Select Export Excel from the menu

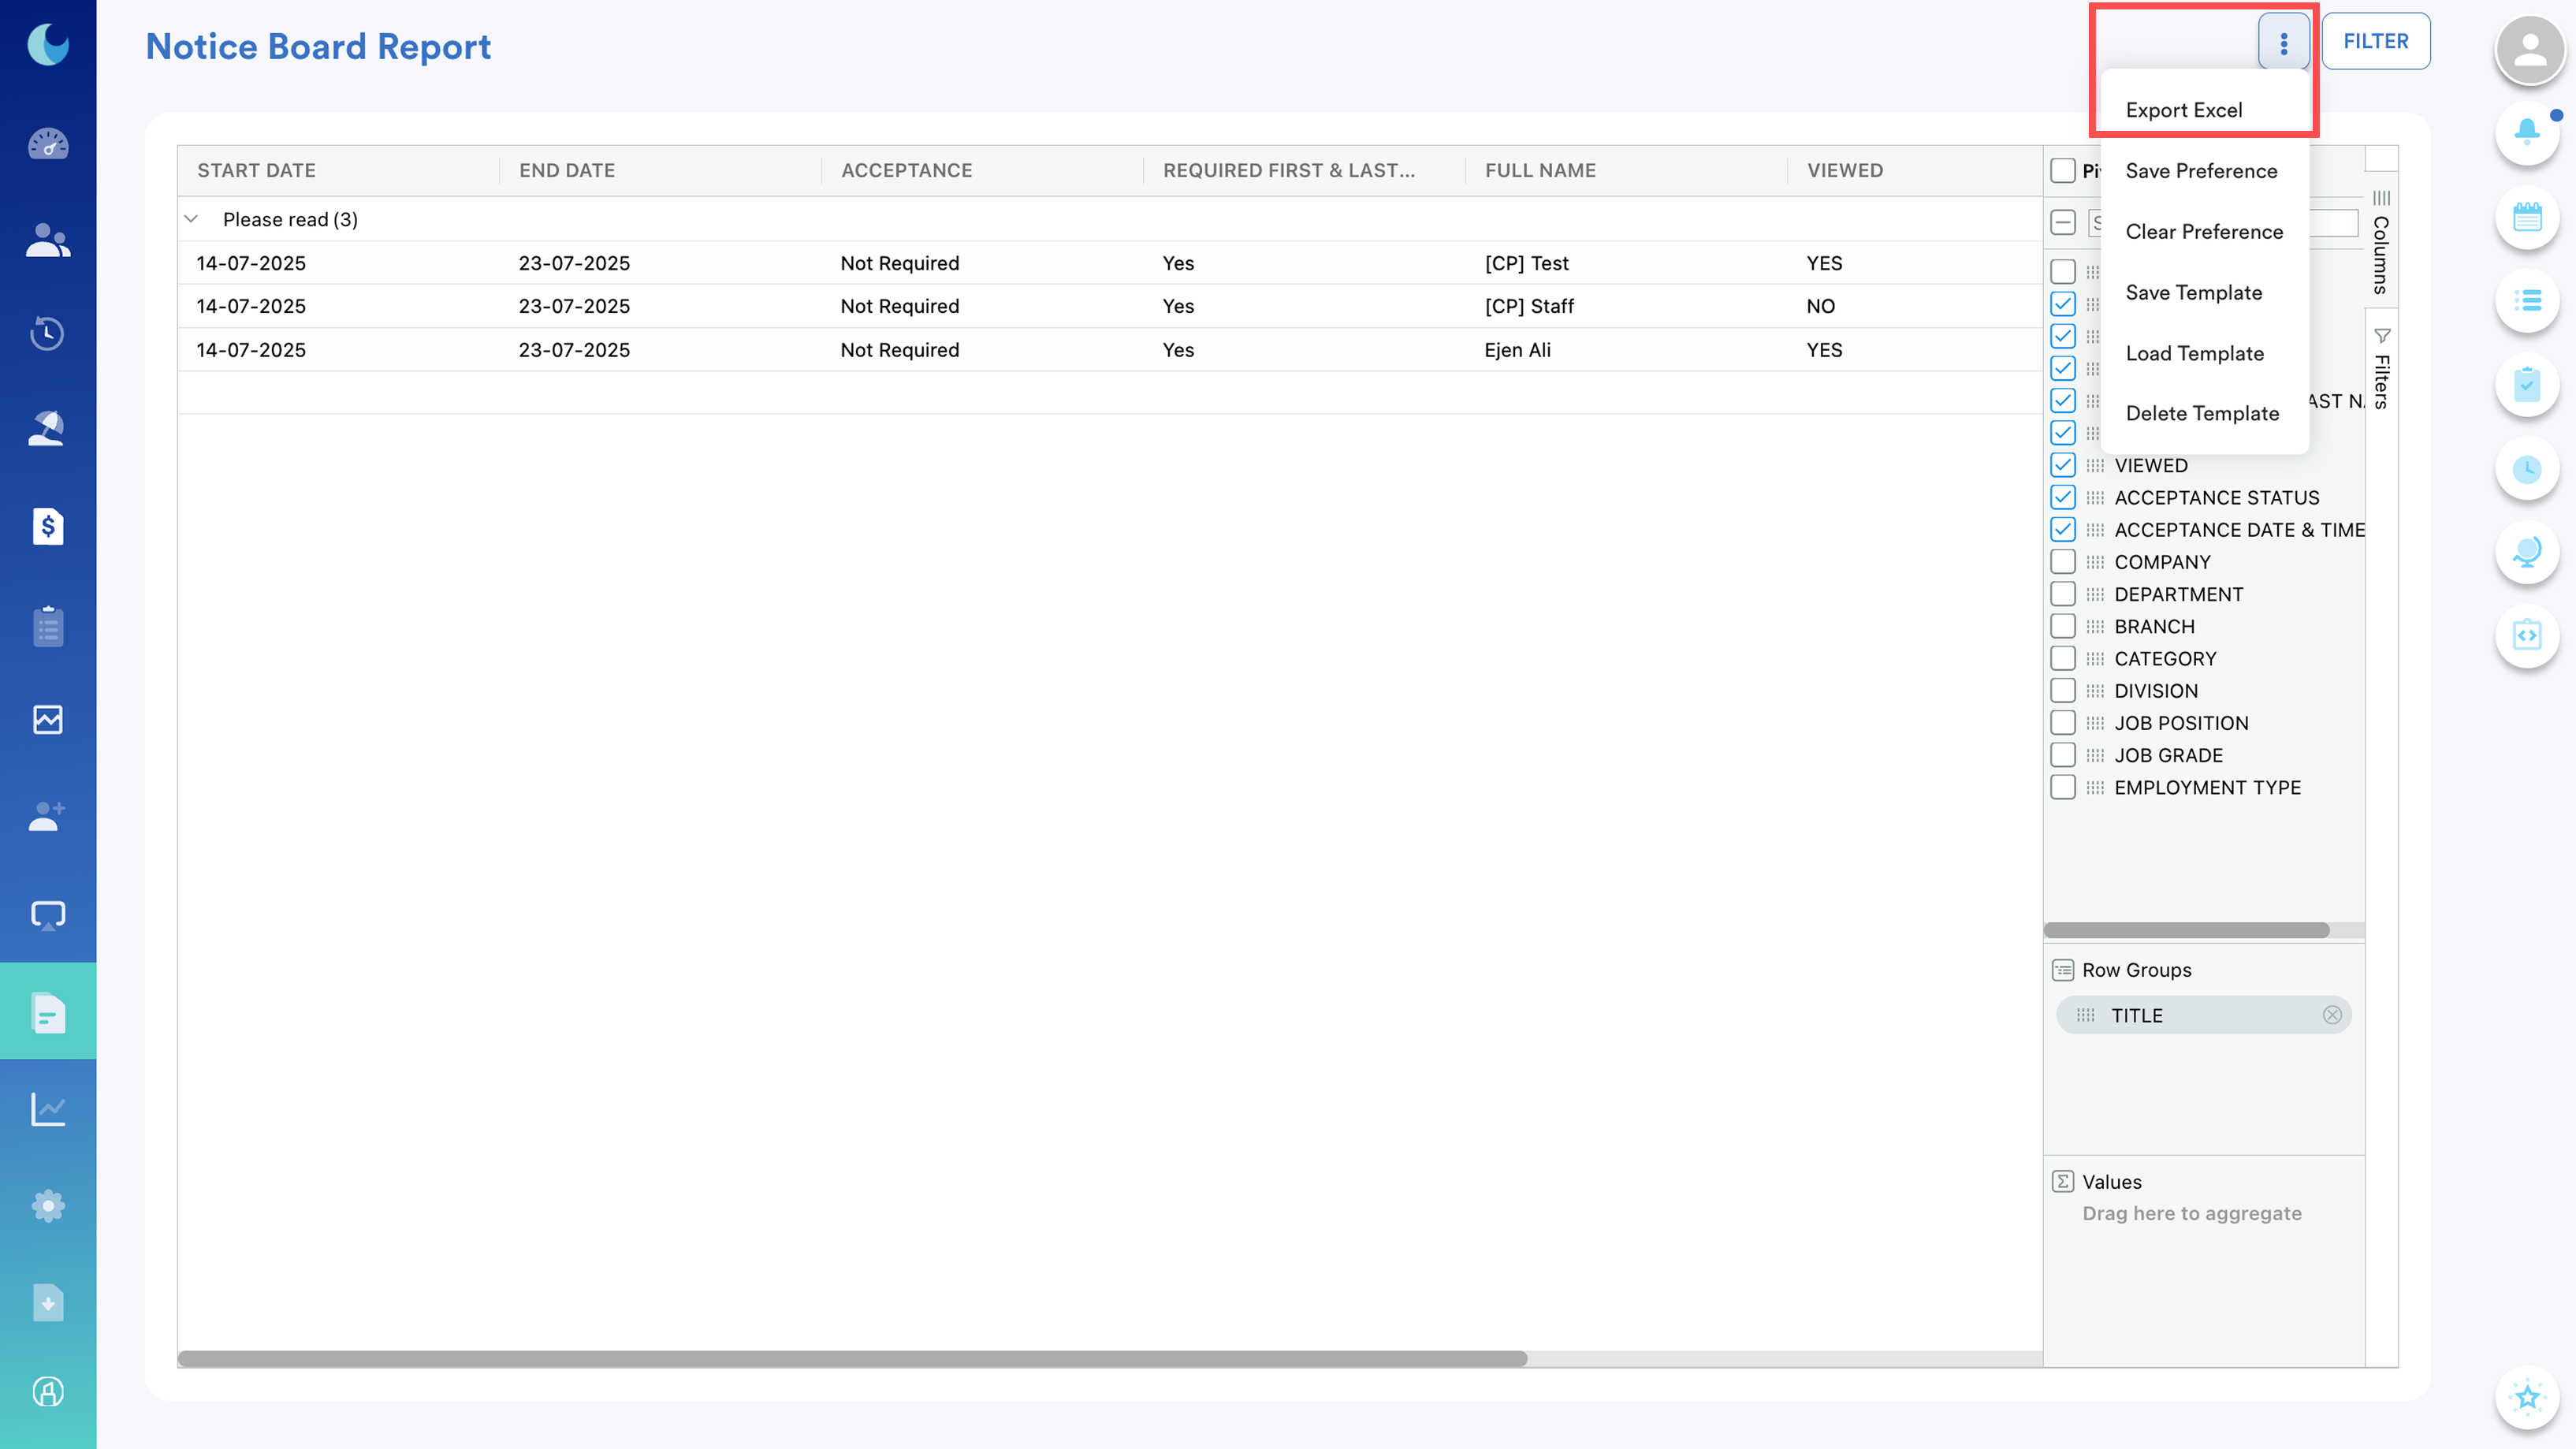coord(2183,110)
